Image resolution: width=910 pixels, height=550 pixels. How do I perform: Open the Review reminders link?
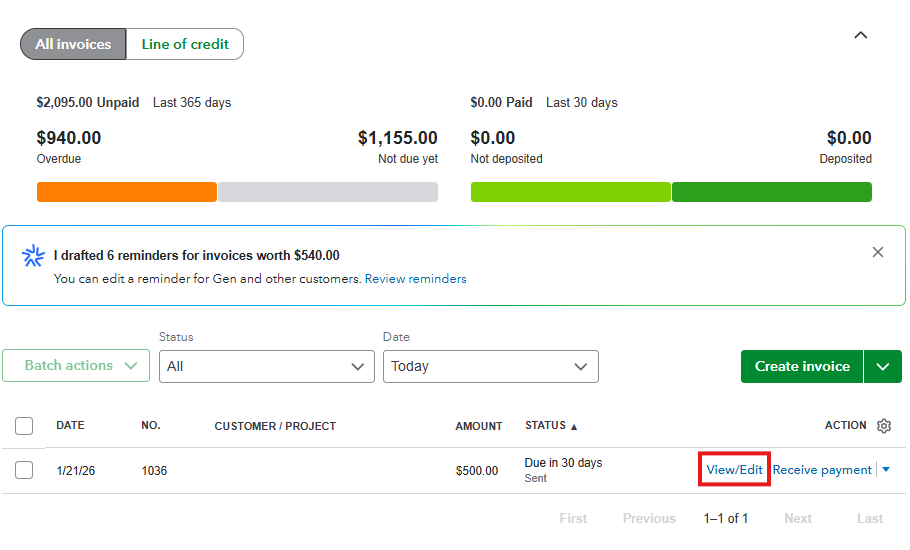[x=415, y=279]
